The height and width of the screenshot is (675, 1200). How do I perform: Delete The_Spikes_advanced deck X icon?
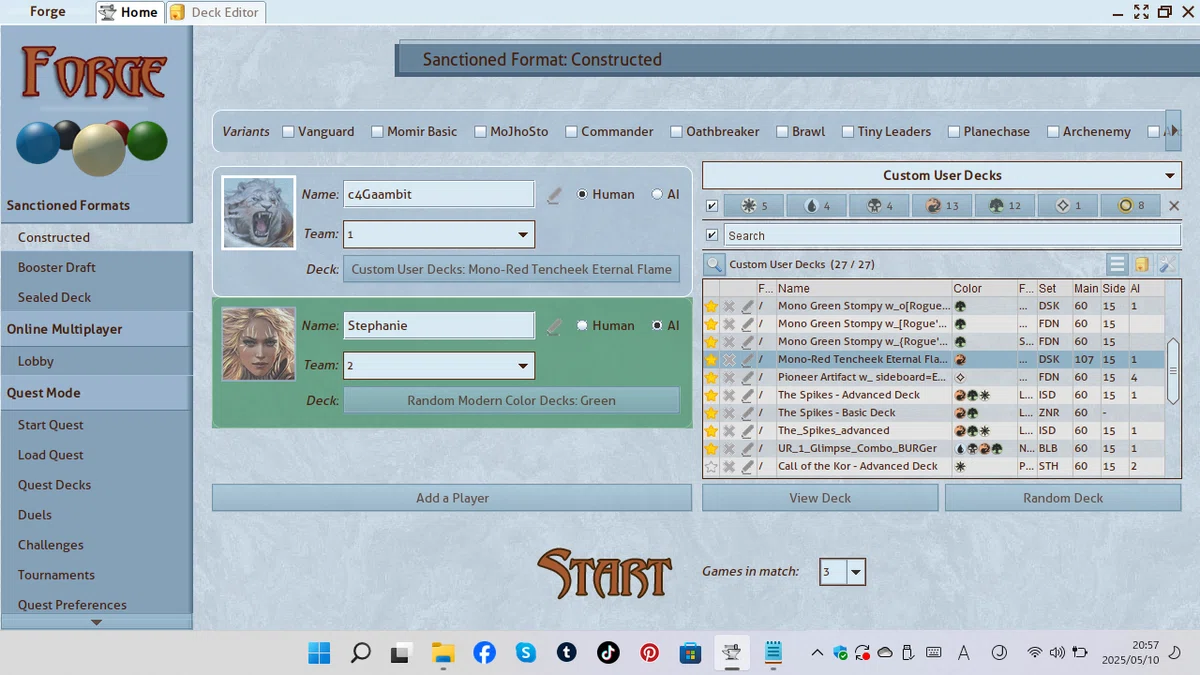[x=729, y=431]
